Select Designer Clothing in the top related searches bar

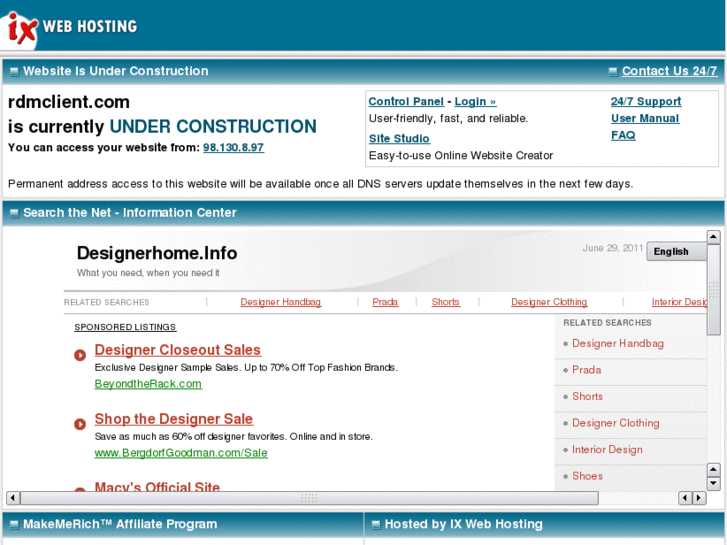tap(549, 302)
